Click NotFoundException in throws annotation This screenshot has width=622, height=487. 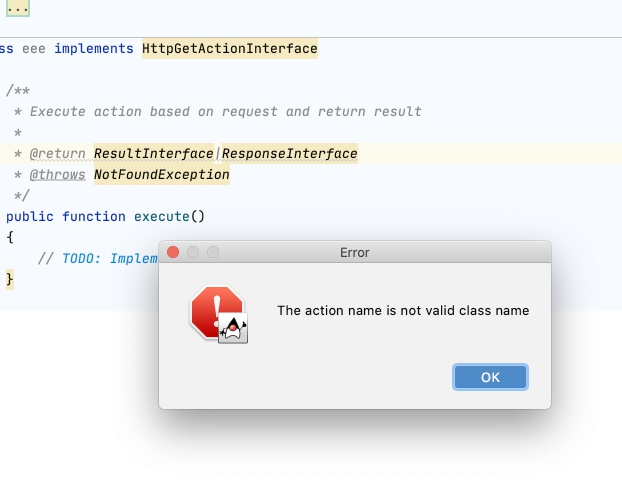[x=161, y=174]
